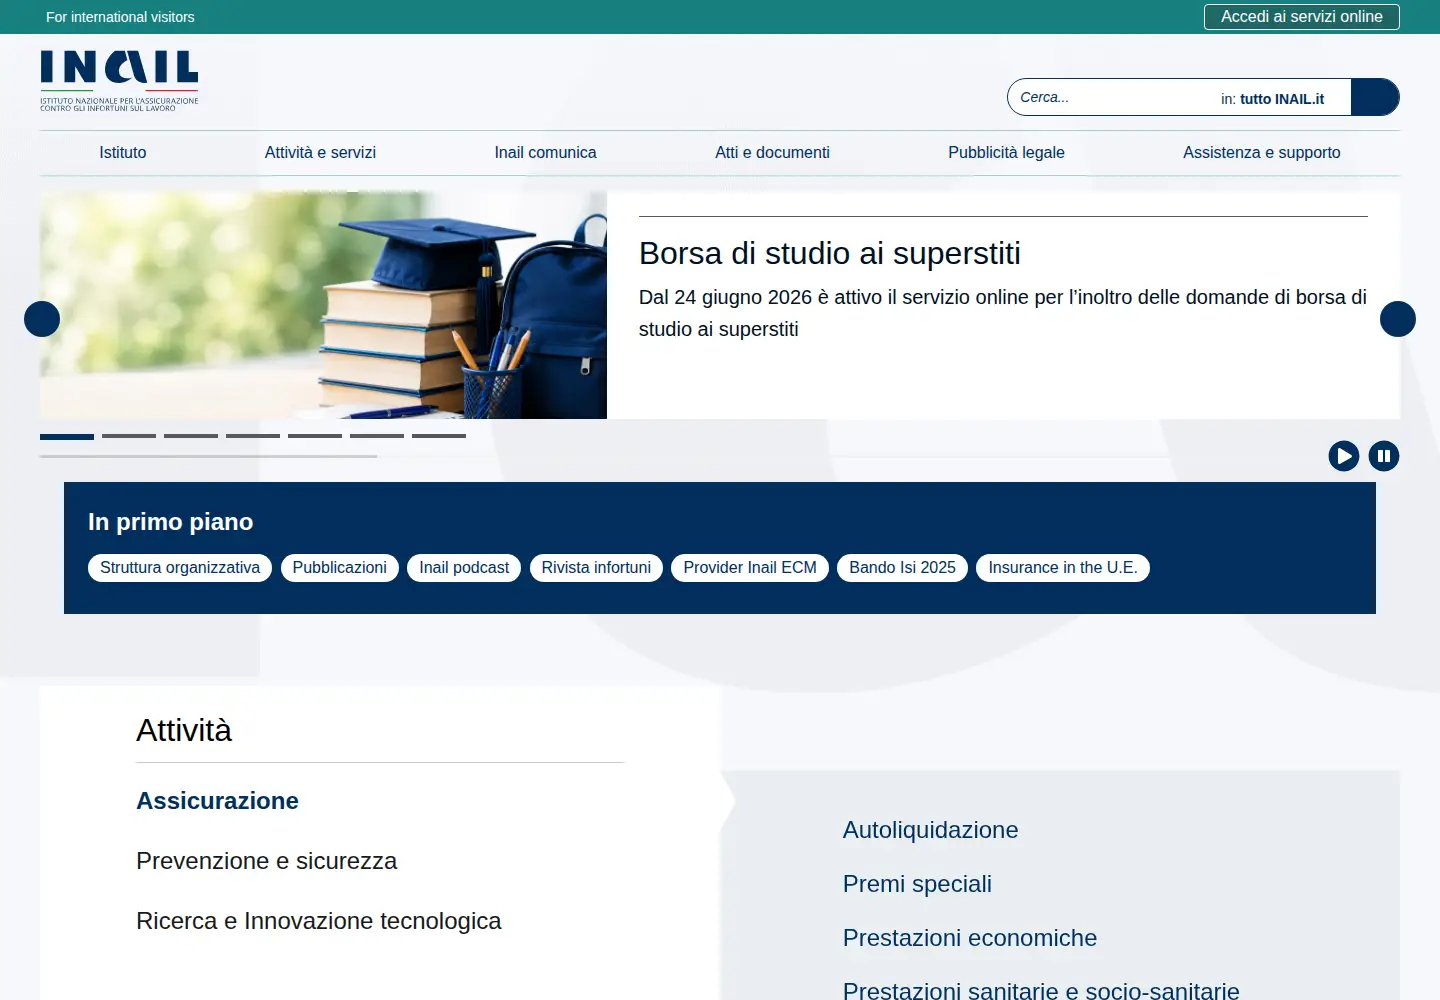Select the sixth carousel slide indicator
The width and height of the screenshot is (1440, 1000).
(x=377, y=436)
